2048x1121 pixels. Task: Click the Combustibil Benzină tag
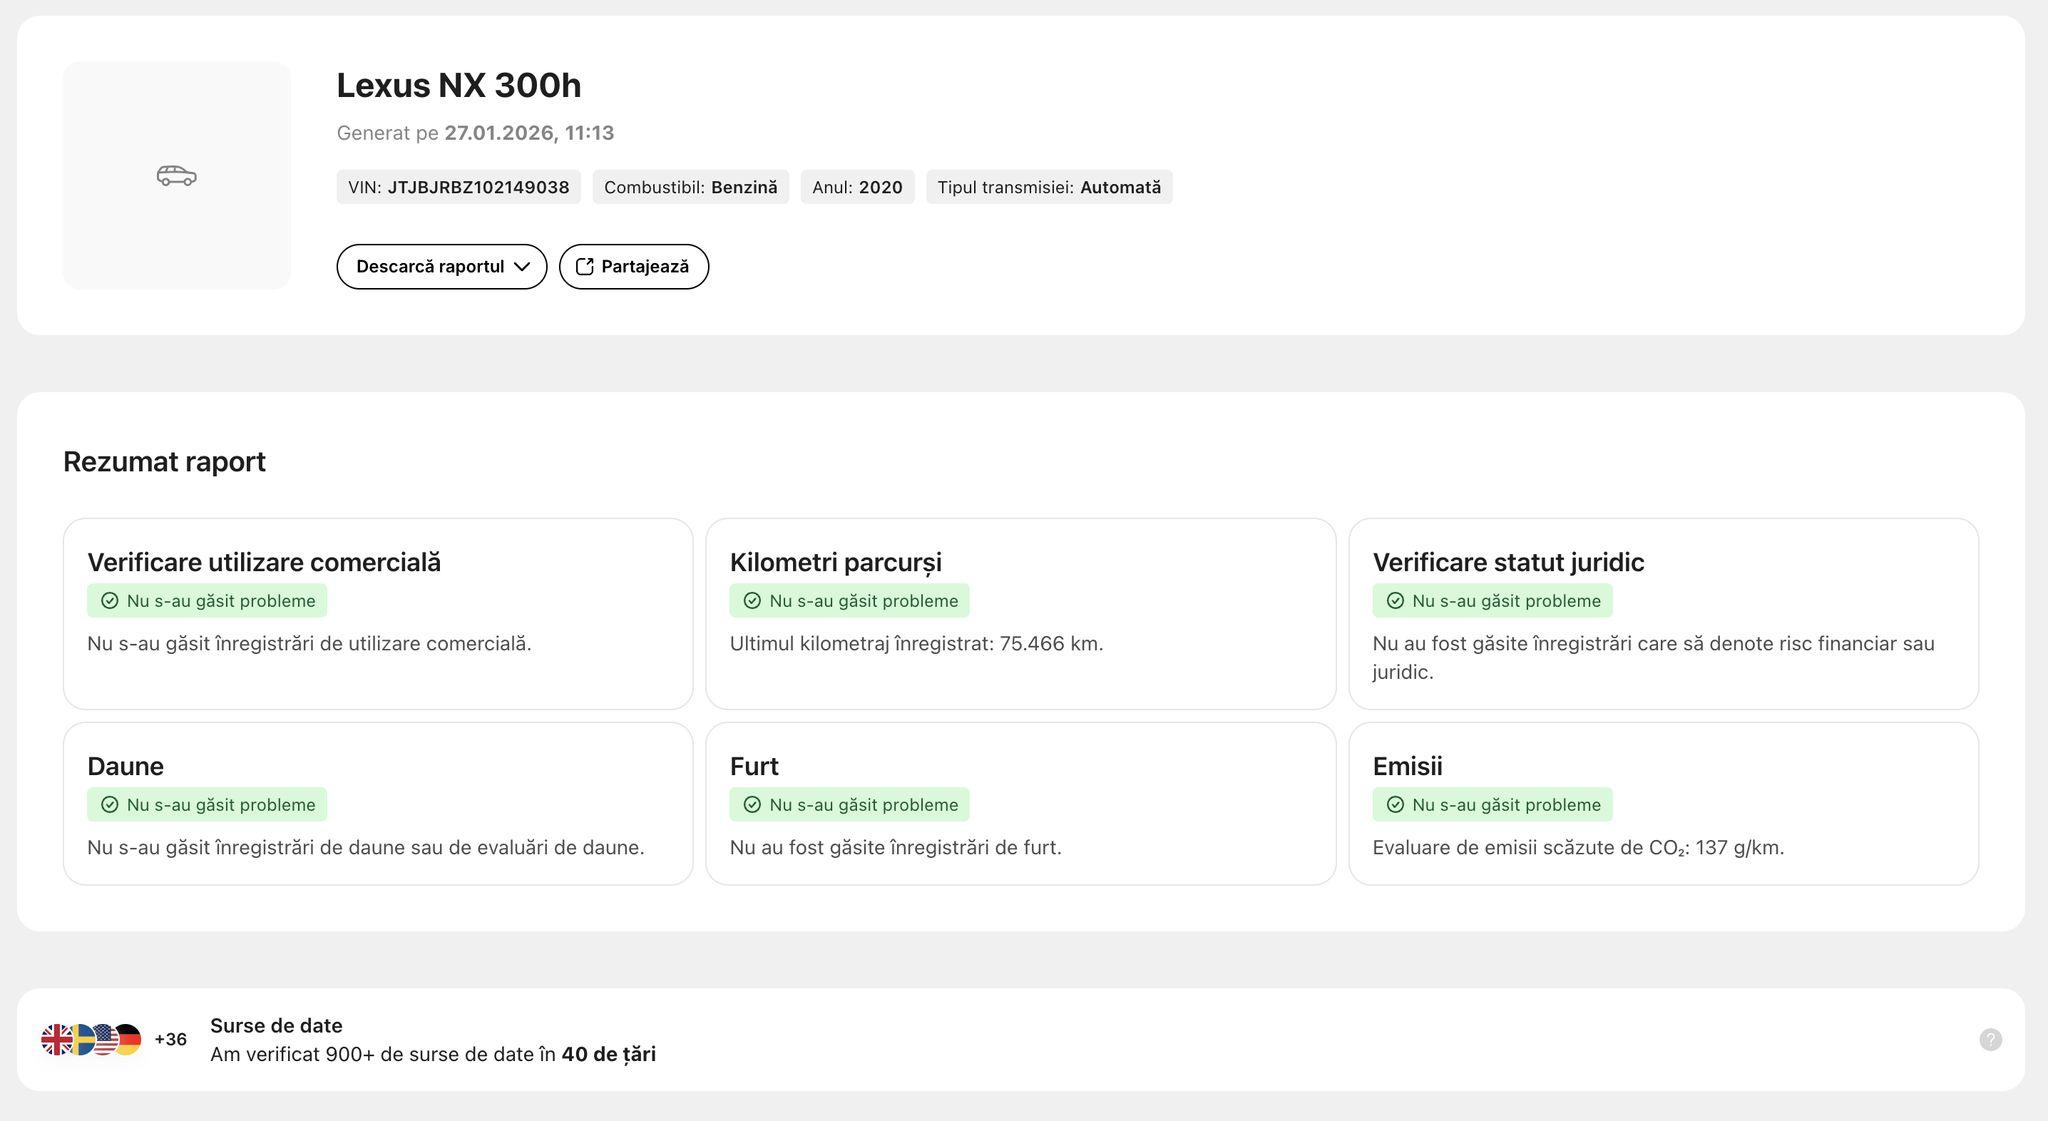690,187
